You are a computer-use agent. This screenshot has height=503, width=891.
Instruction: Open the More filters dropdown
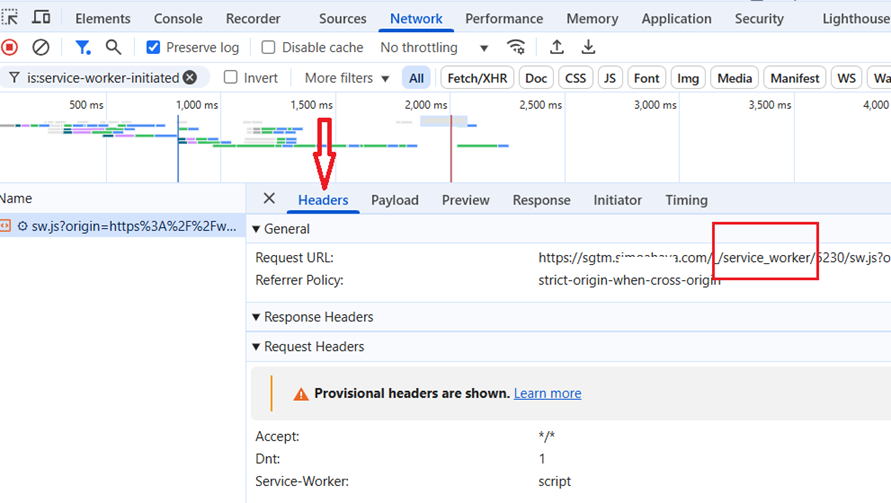(x=347, y=78)
